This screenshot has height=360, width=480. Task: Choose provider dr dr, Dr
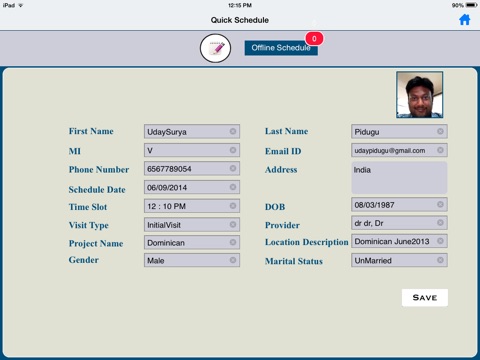coord(399,222)
